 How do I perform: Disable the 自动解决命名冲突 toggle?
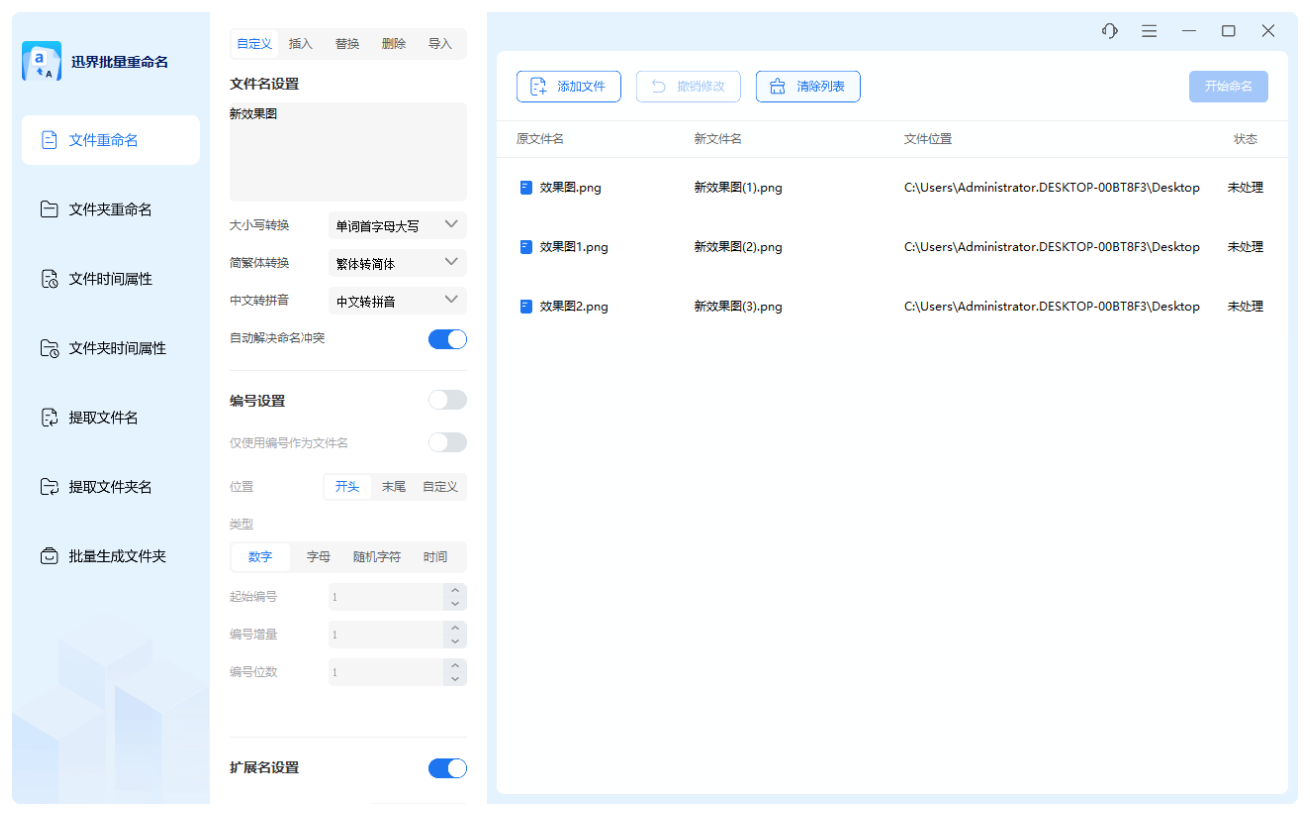click(x=447, y=339)
